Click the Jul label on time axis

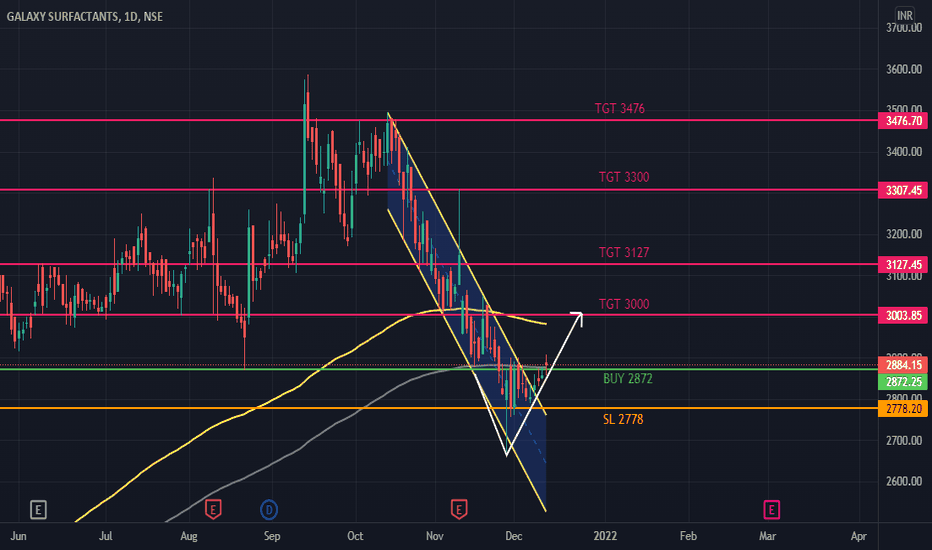tap(105, 536)
